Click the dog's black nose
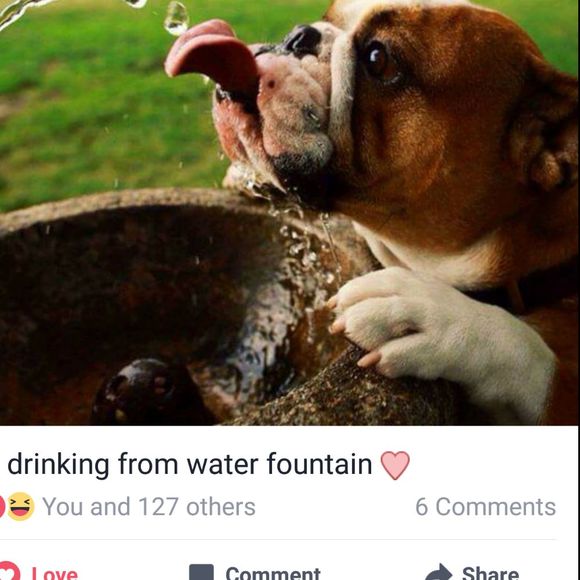Image resolution: width=580 pixels, height=580 pixels. (303, 40)
